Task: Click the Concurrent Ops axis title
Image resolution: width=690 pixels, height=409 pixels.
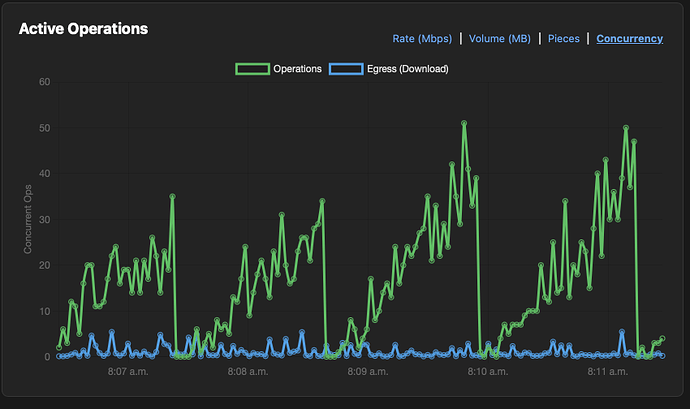Action: (x=28, y=218)
